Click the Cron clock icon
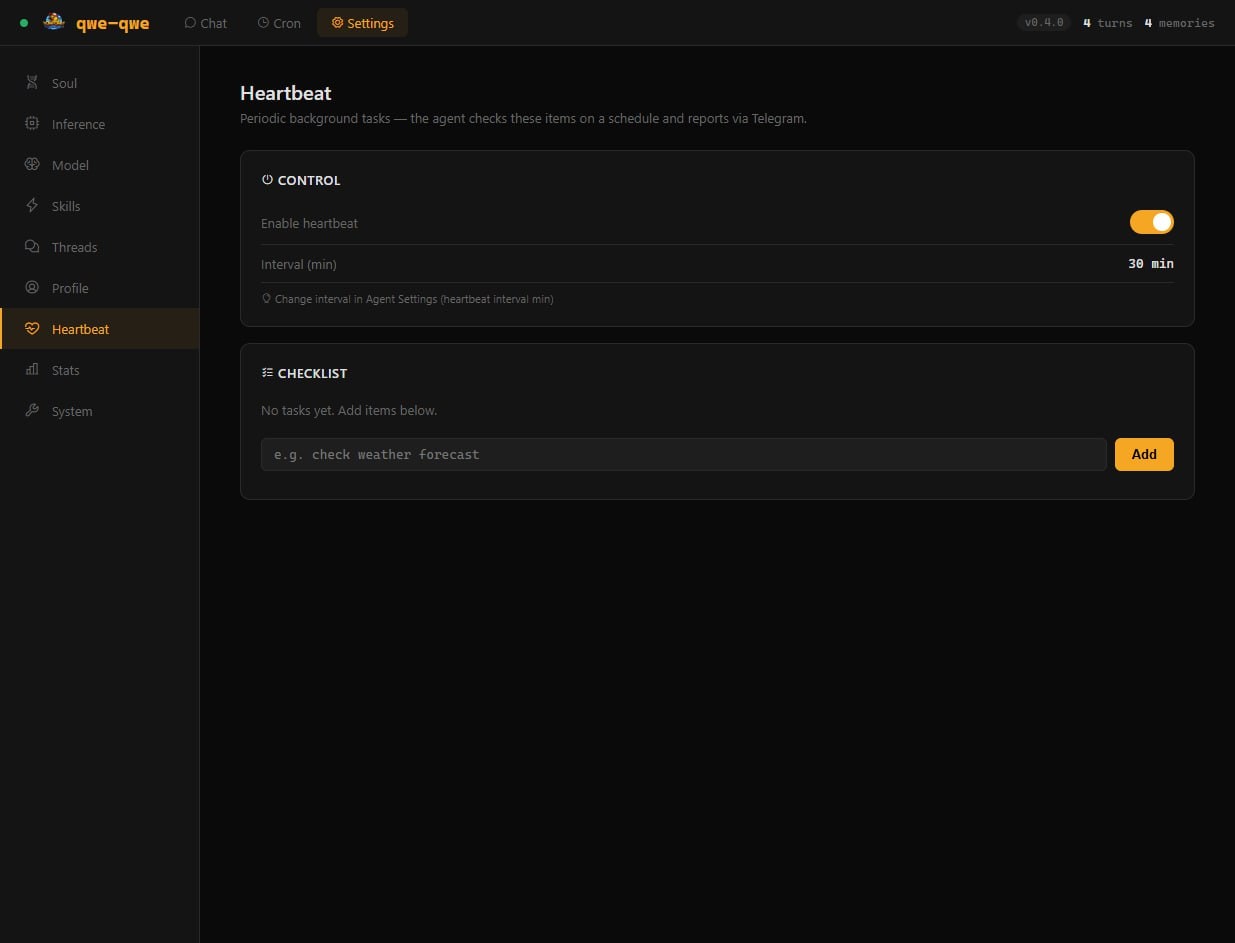Viewport: 1235px width, 943px height. [263, 23]
